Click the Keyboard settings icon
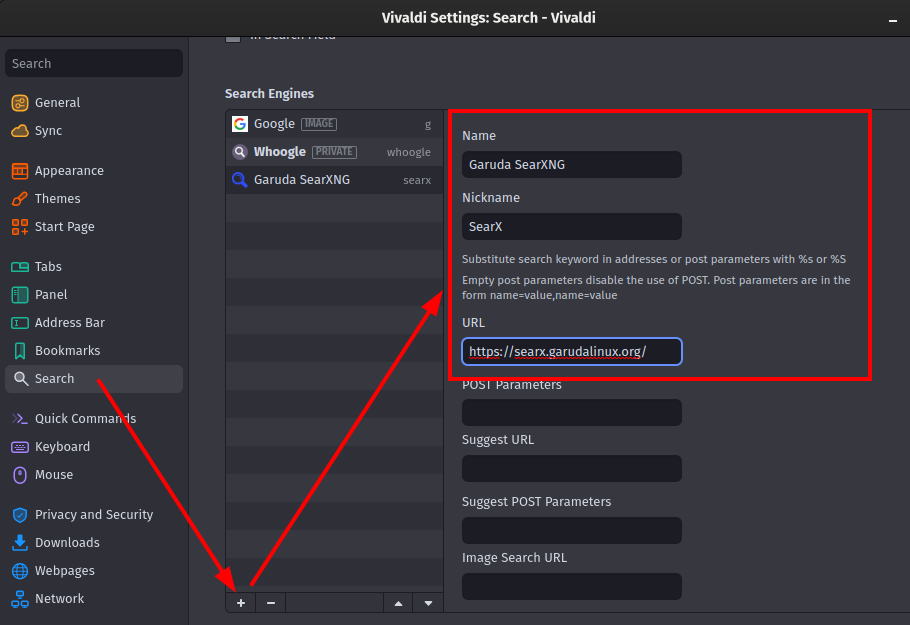 (20, 447)
